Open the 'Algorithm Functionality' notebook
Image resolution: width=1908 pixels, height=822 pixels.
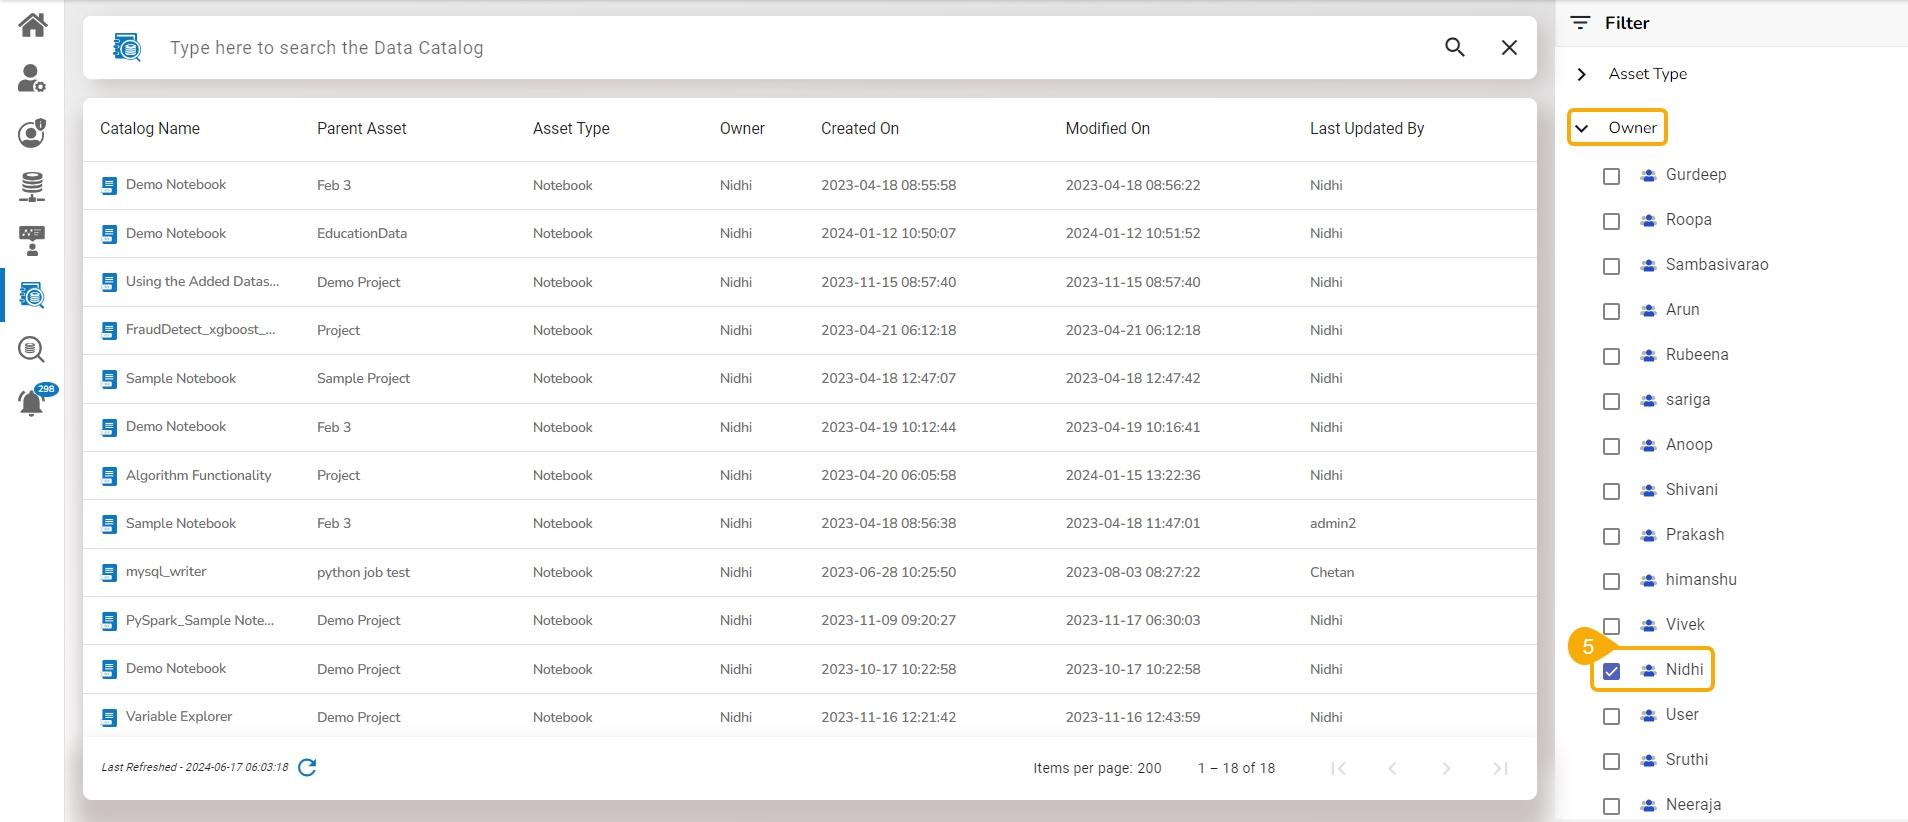(199, 475)
